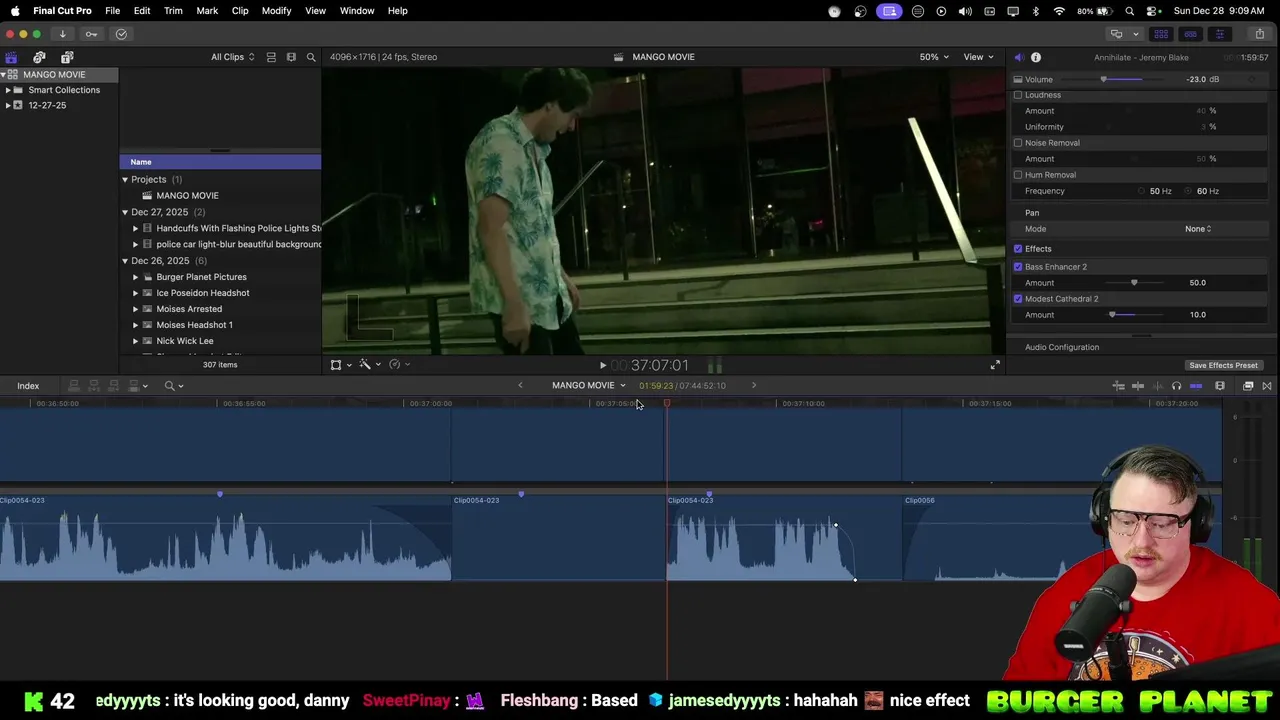Select the MANGO MOVIE project in browser

coord(187,196)
